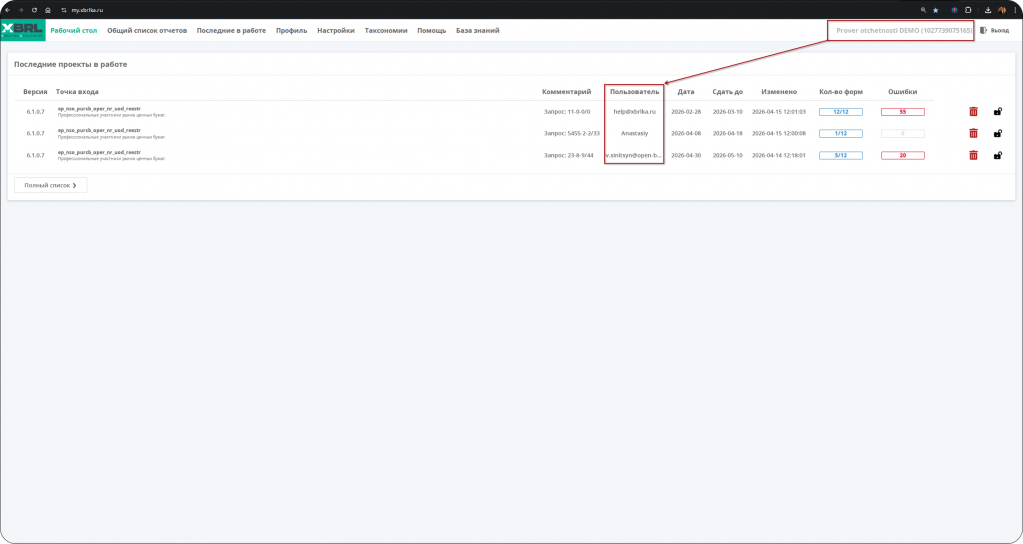Open the Рабочий стол tab
The image size is (1023, 544).
[x=74, y=30]
